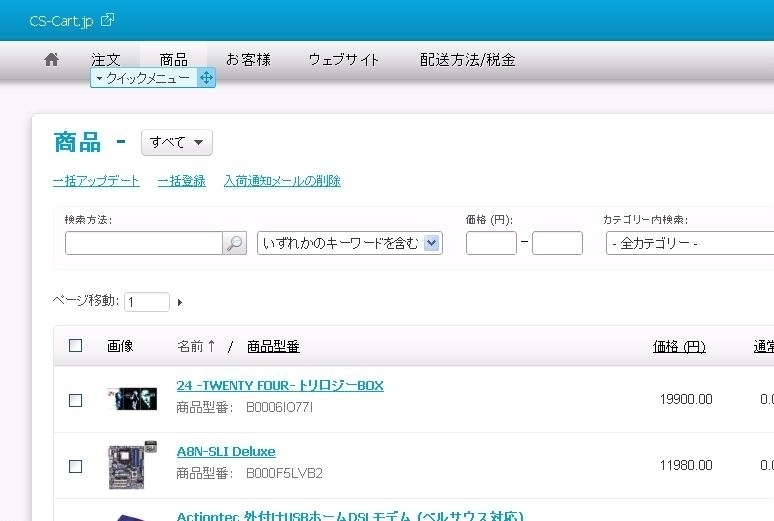This screenshot has width=774, height=521.
Task: Expand the すべて filter dropdown
Action: click(x=177, y=143)
